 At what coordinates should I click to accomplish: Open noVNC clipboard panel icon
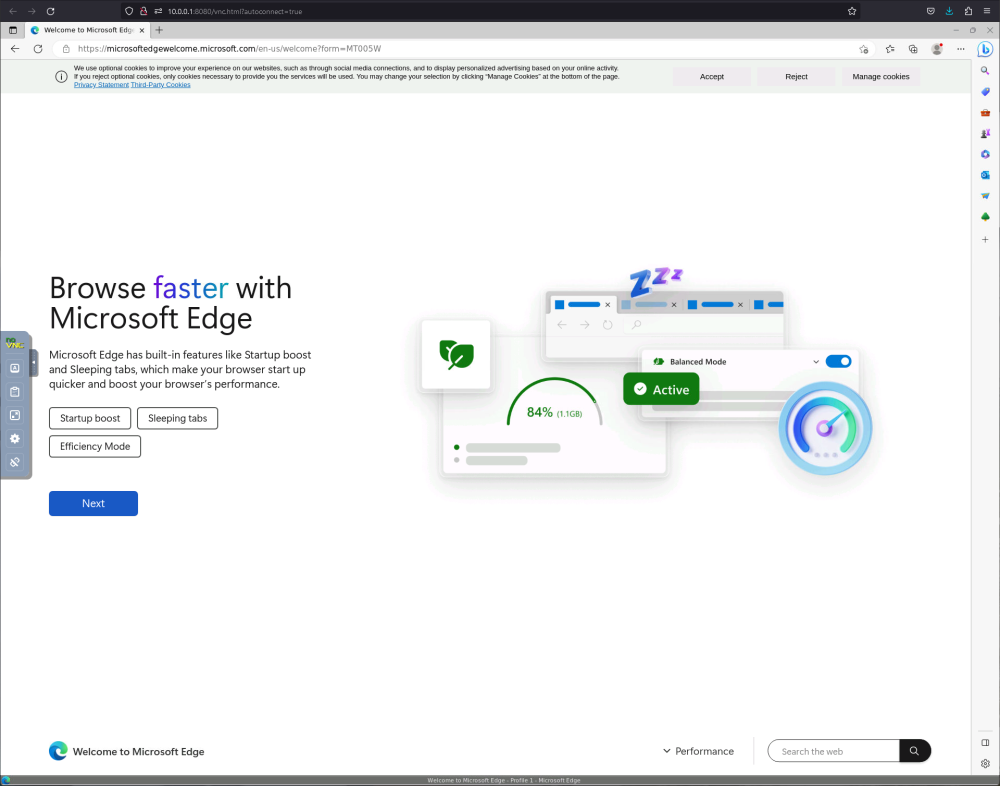tap(15, 392)
